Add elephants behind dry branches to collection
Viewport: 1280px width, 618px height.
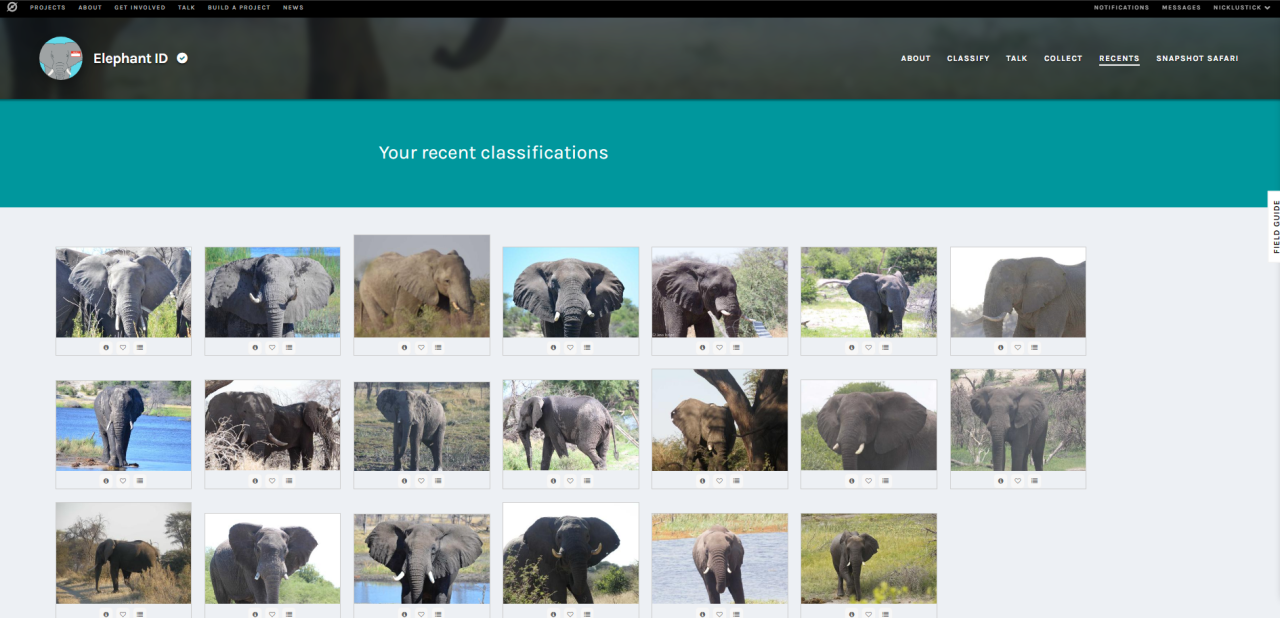point(289,480)
